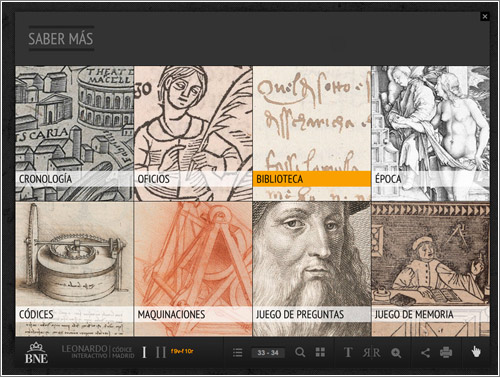Toggle the transcription T icon
This screenshot has width=500, height=377.
(x=348, y=352)
